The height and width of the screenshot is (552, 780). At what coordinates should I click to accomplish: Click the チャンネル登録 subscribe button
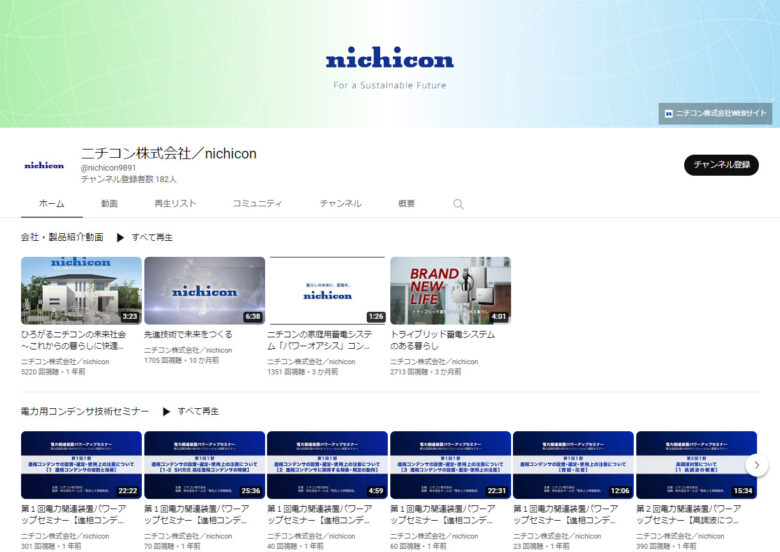(x=721, y=165)
